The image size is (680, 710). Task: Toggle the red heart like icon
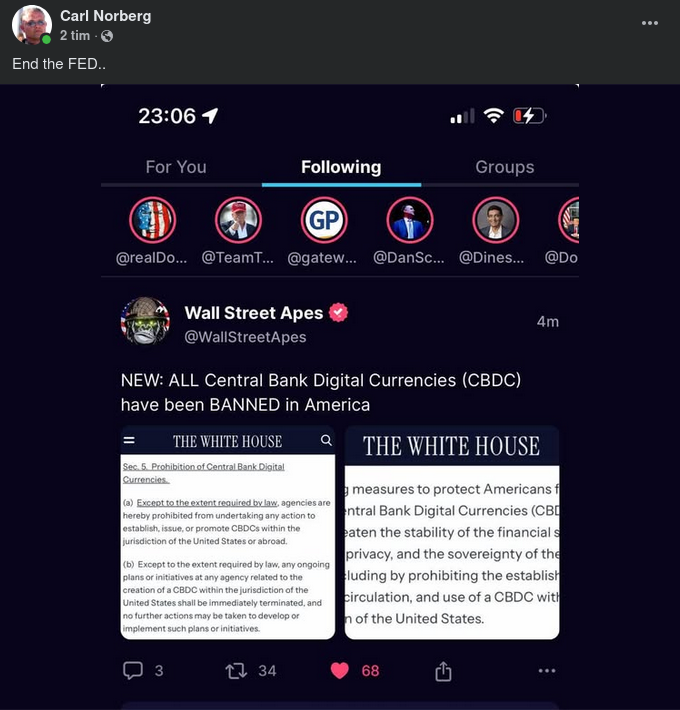point(340,671)
